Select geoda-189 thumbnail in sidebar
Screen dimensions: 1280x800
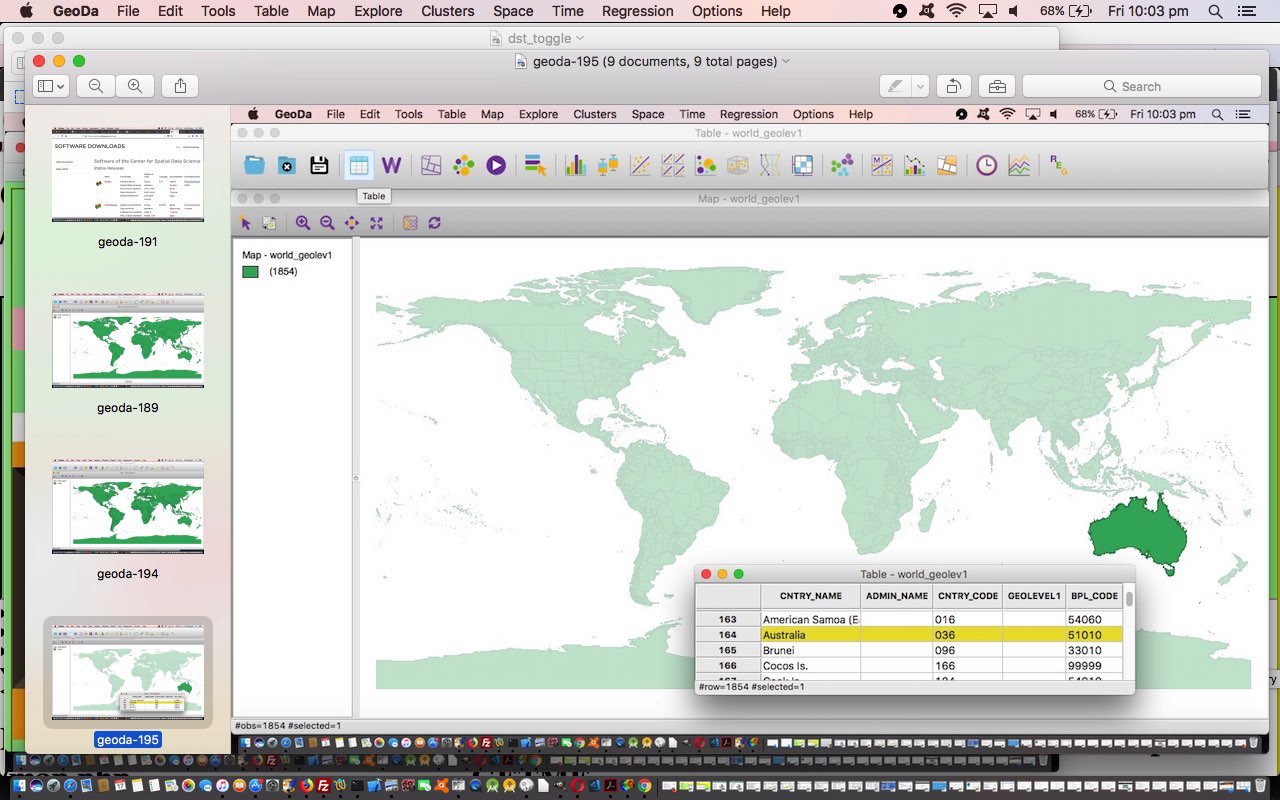(x=128, y=340)
